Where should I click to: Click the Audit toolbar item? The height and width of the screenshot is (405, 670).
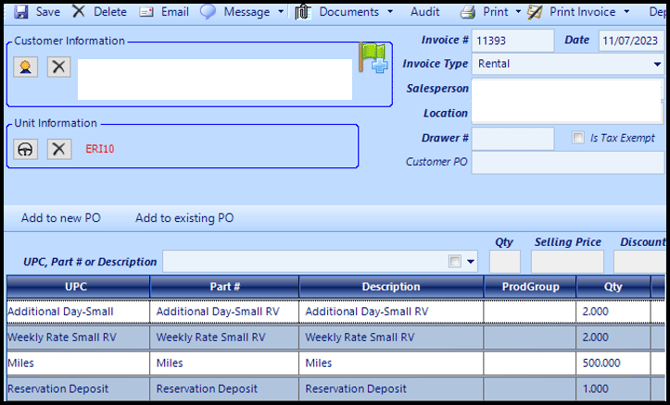425,12
